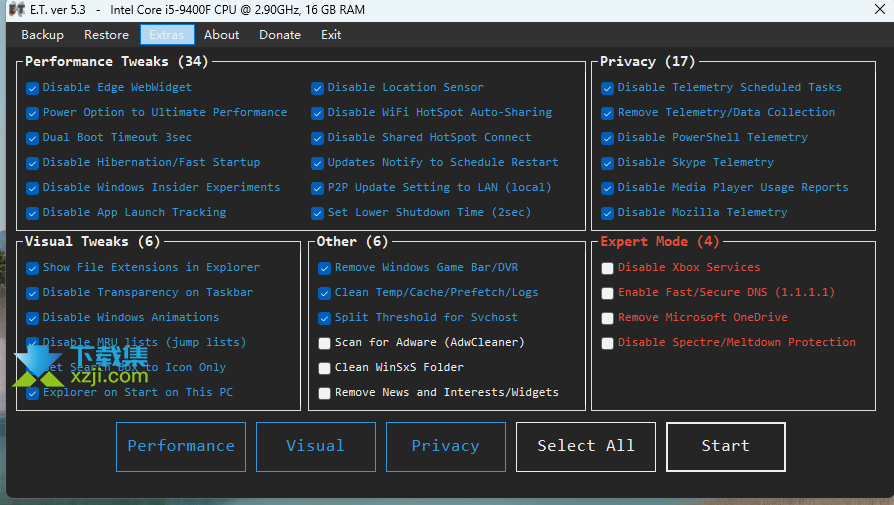Uncheck Split Threshold for Svchost
894x505 pixels.
coord(324,319)
